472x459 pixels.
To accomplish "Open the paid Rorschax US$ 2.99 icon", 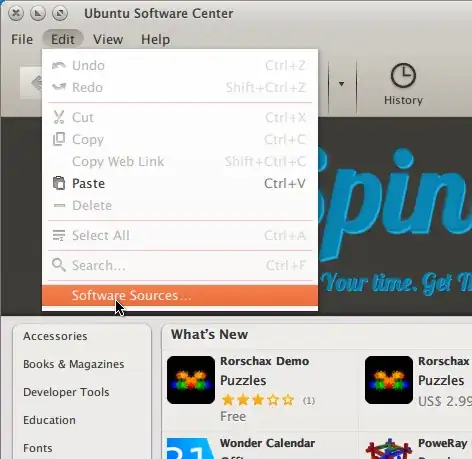I will 389,380.
